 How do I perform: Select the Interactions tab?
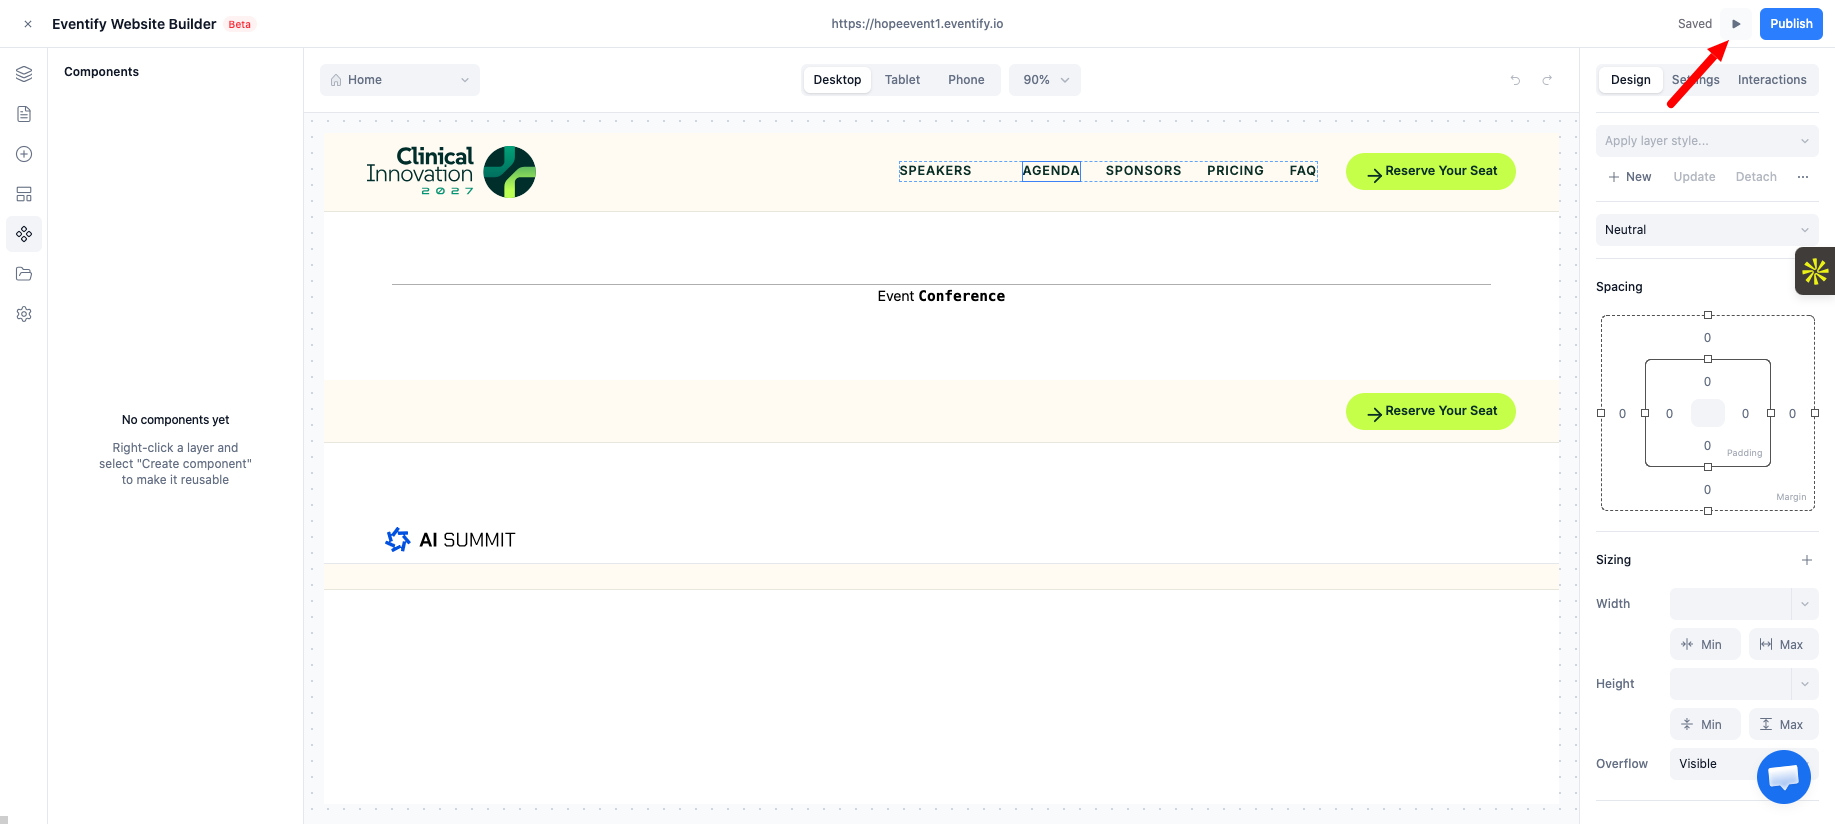pyautogui.click(x=1772, y=80)
